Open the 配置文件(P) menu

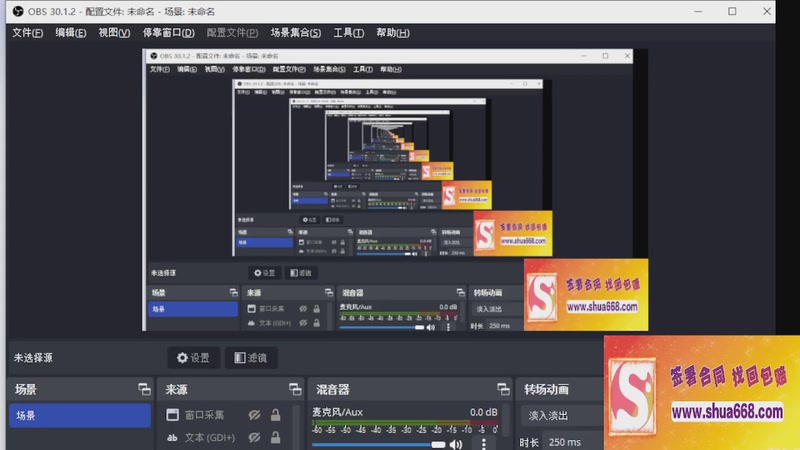232,33
